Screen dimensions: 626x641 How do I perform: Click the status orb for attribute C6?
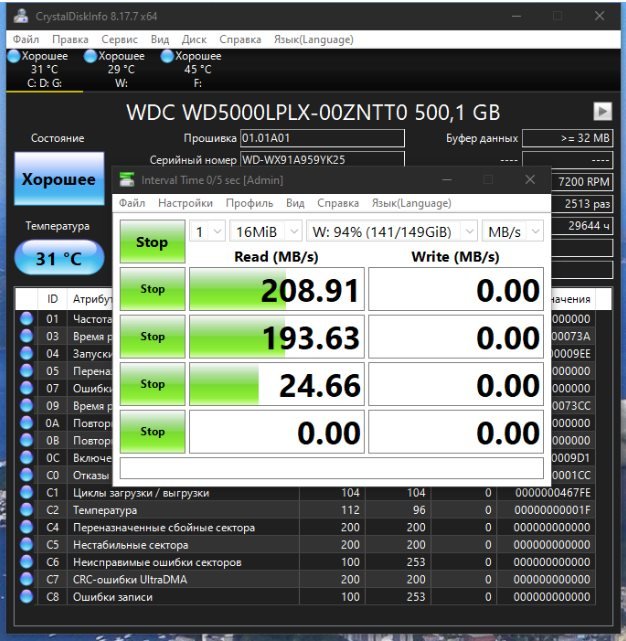(27, 562)
